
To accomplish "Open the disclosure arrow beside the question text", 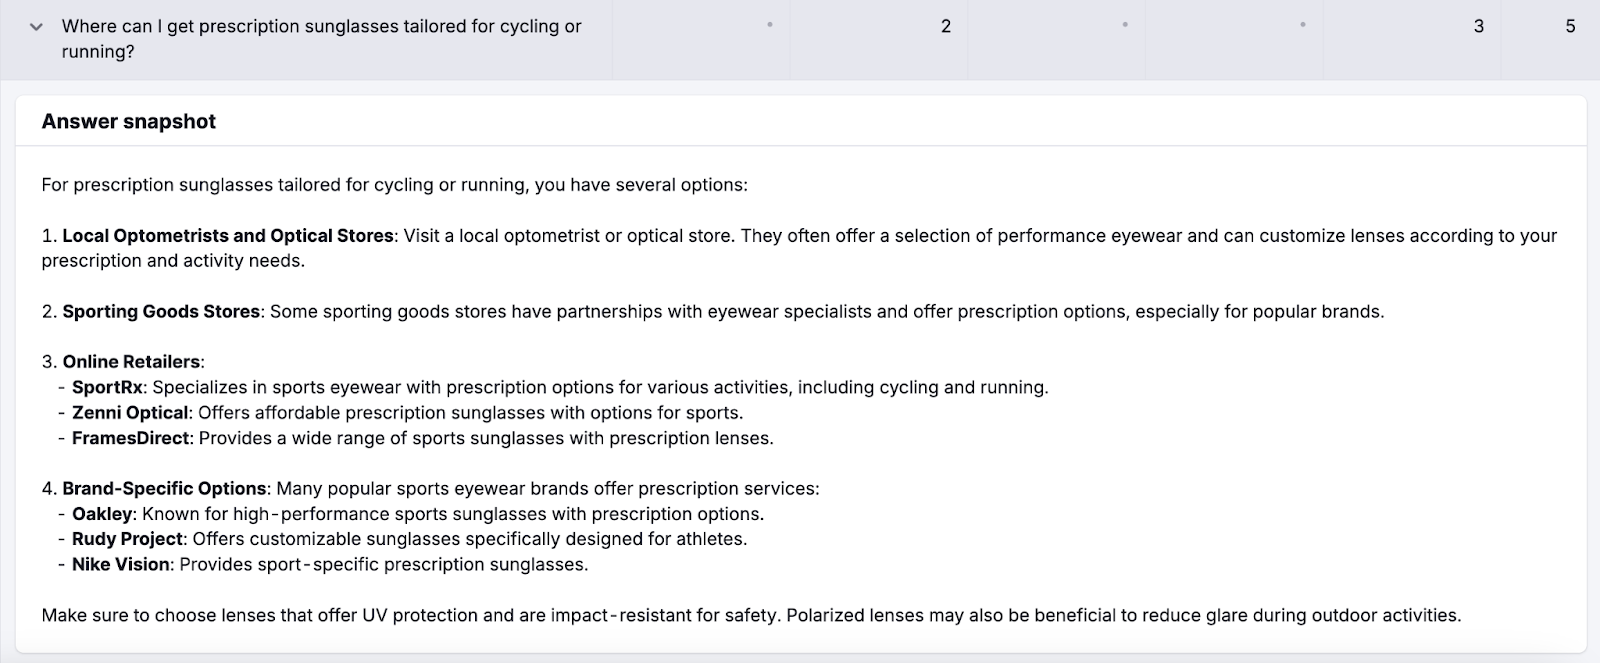I will coord(36,26).
